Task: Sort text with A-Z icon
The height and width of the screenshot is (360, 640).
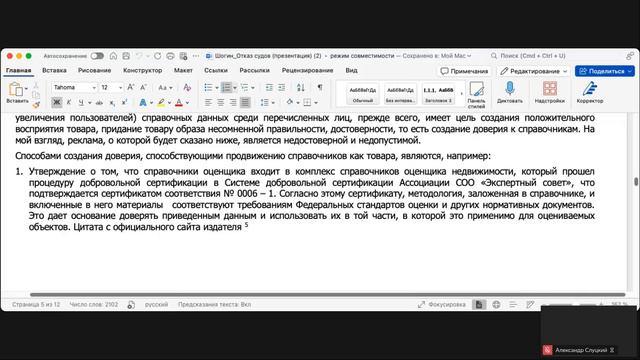Action: tap(301, 87)
